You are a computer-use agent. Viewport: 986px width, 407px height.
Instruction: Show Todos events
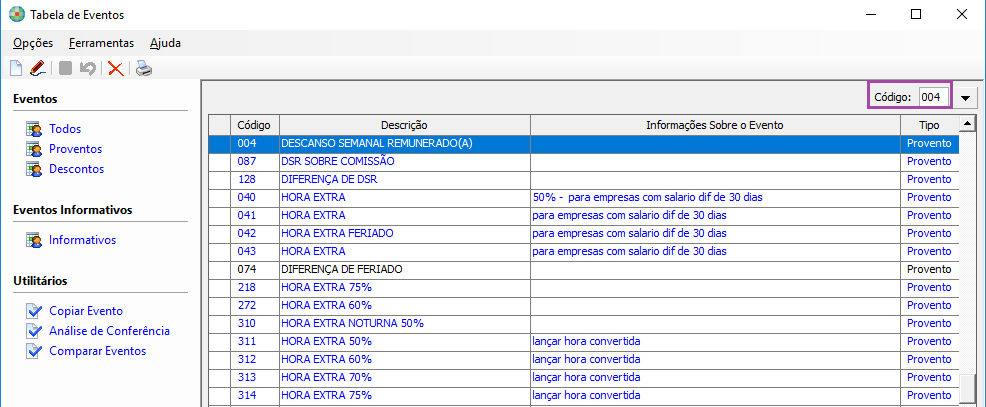point(65,129)
